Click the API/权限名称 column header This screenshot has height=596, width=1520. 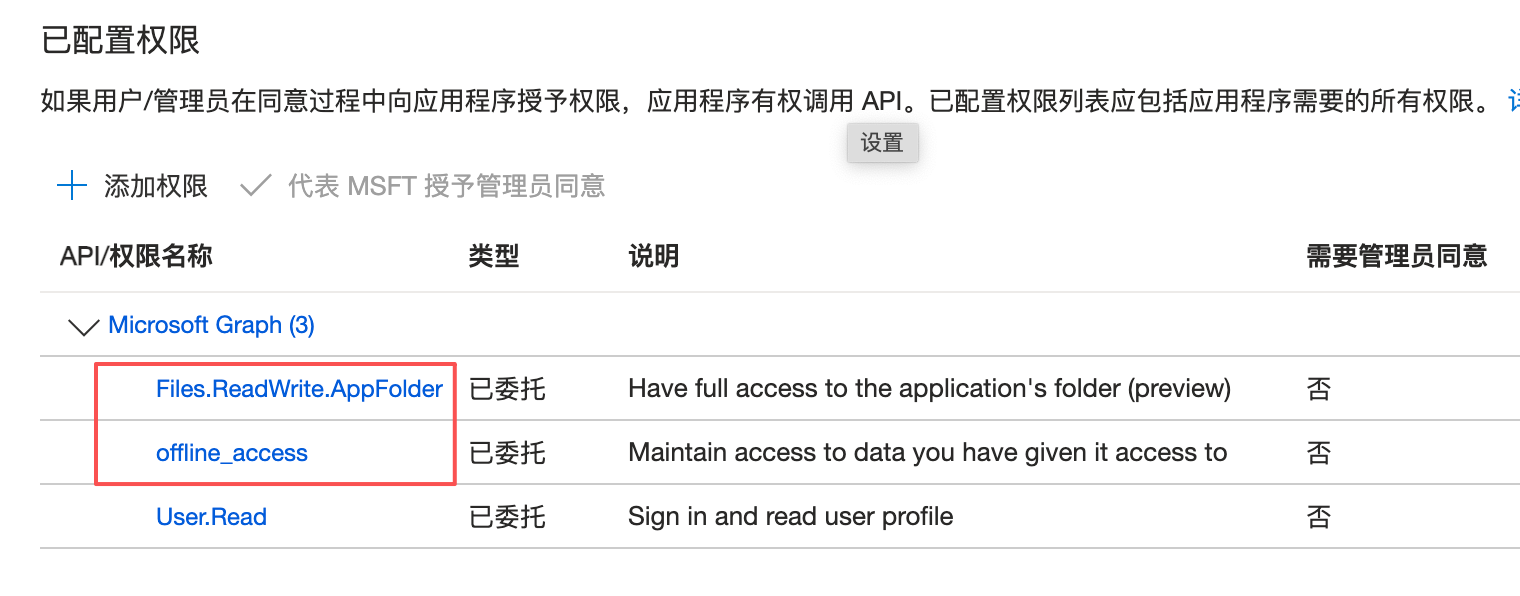(x=136, y=256)
